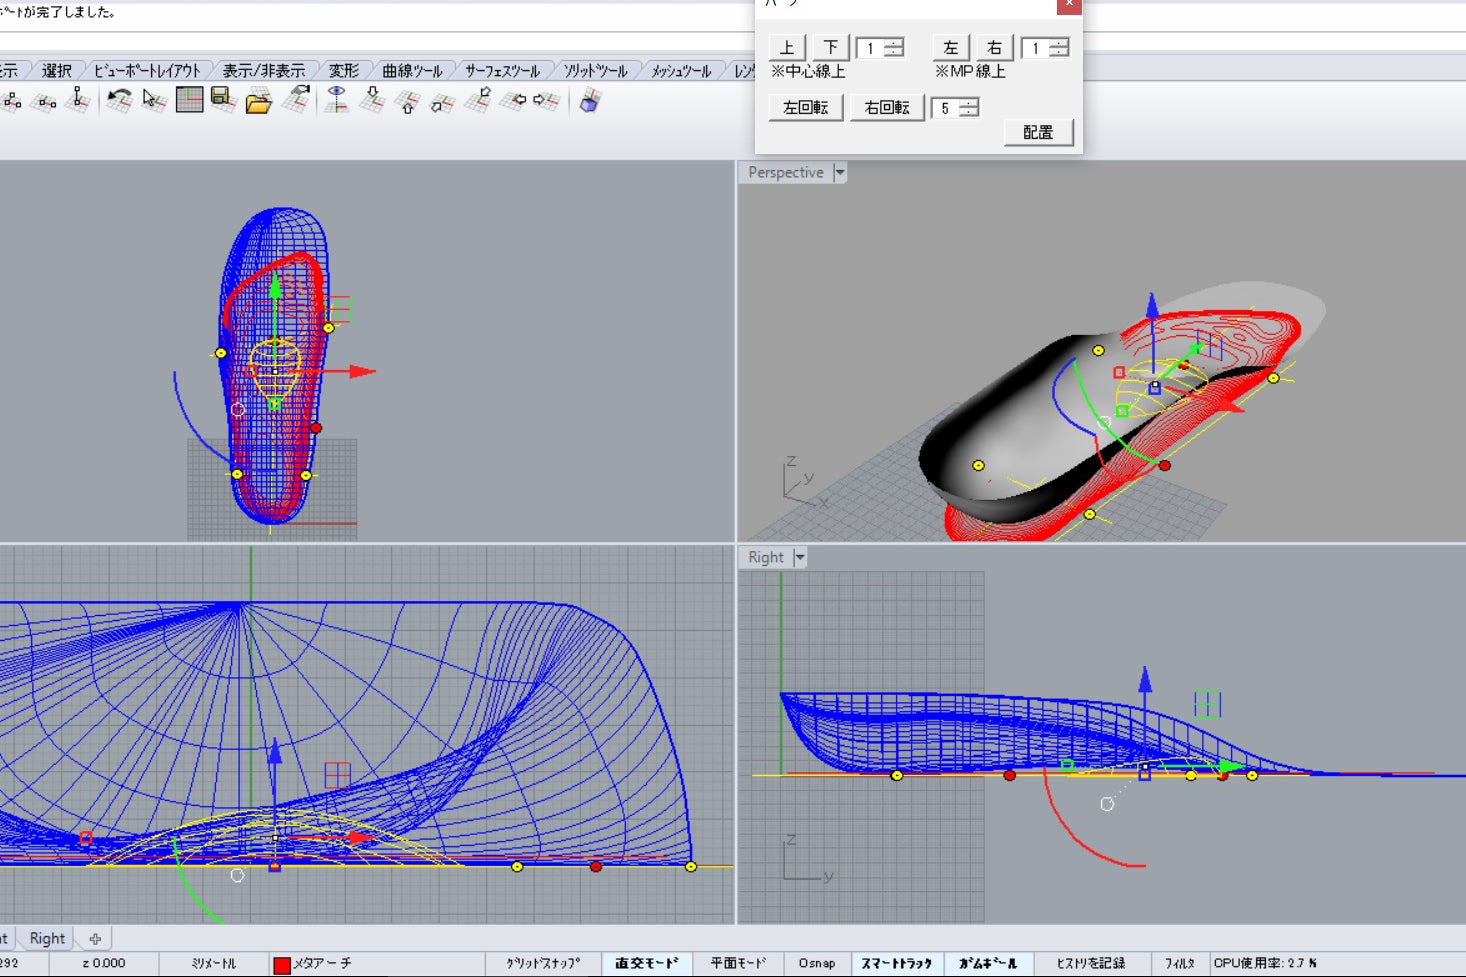
Task: Click the open folder CPlane icon
Action: tap(258, 101)
